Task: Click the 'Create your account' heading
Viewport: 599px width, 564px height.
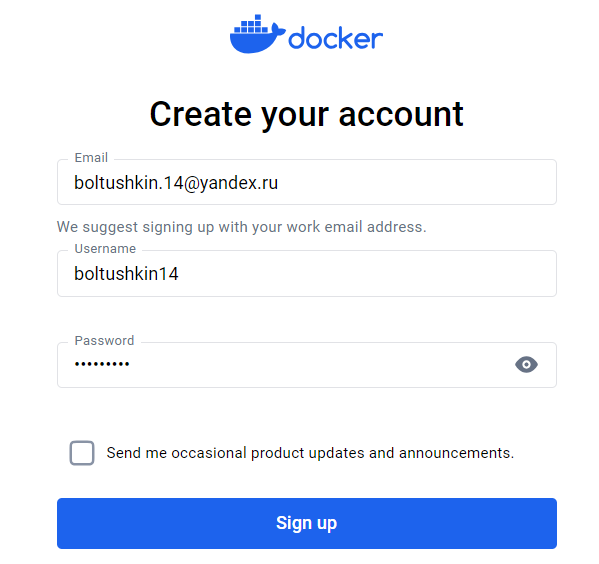Action: (306, 114)
